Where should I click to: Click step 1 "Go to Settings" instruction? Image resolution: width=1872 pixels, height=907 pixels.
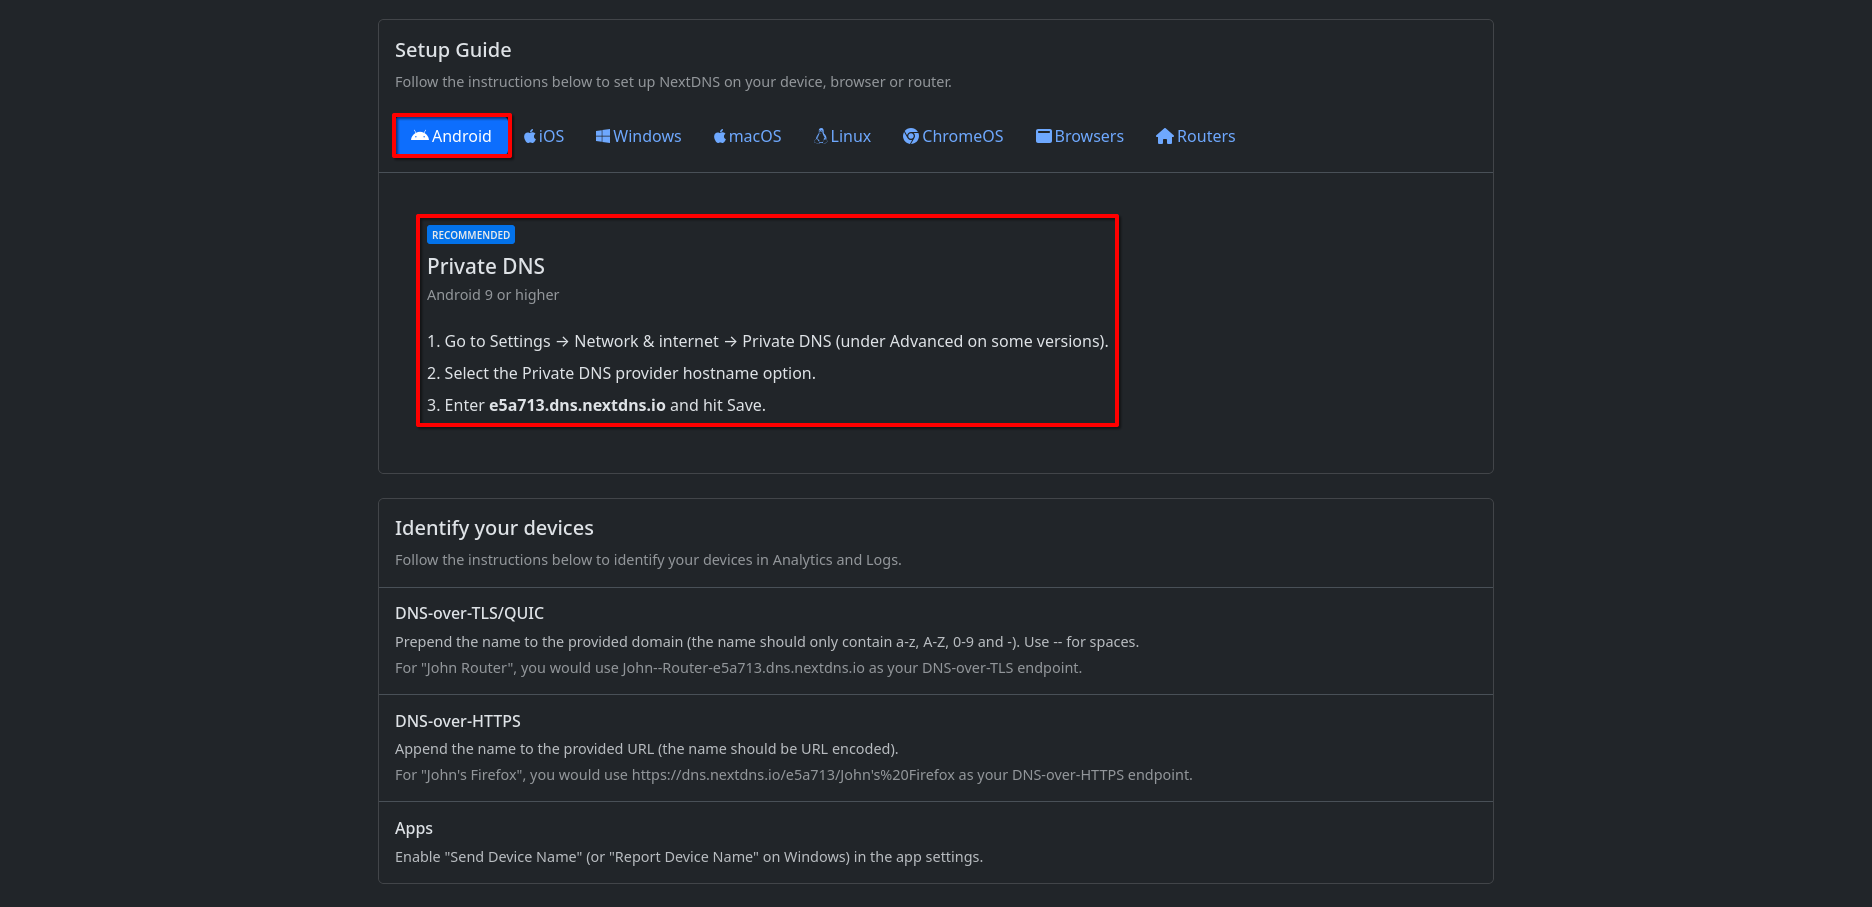click(768, 341)
